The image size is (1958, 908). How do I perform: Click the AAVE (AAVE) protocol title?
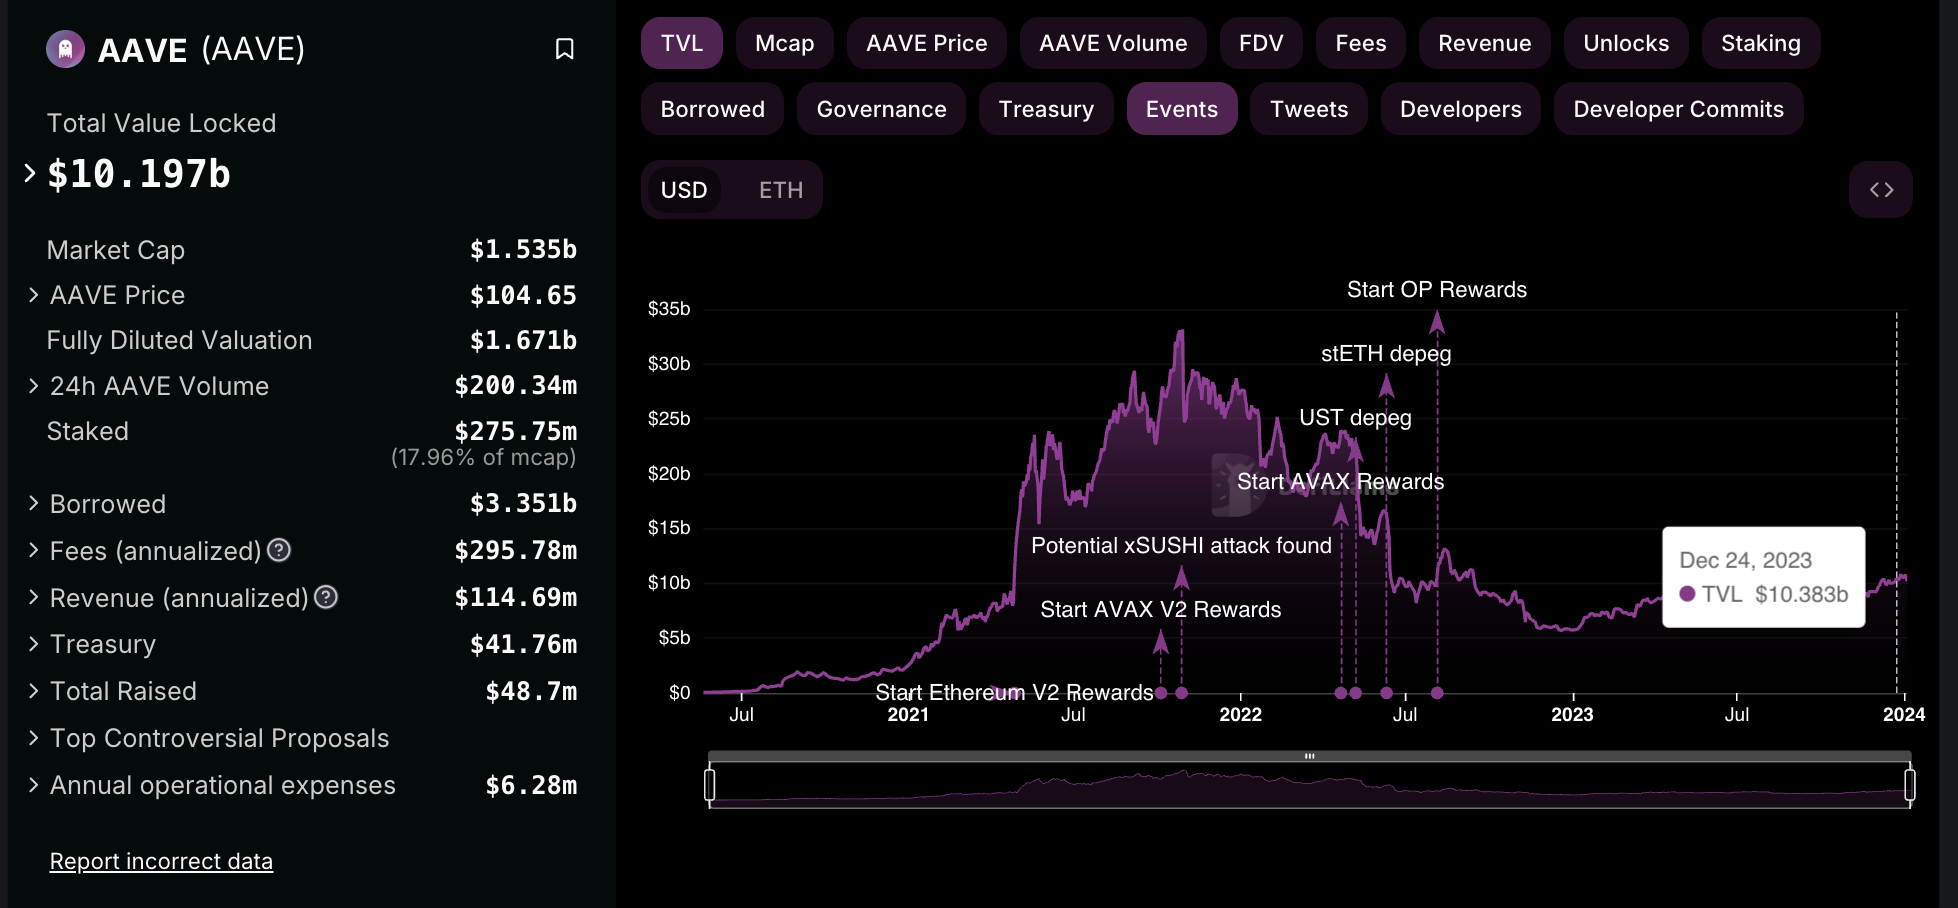[x=201, y=49]
